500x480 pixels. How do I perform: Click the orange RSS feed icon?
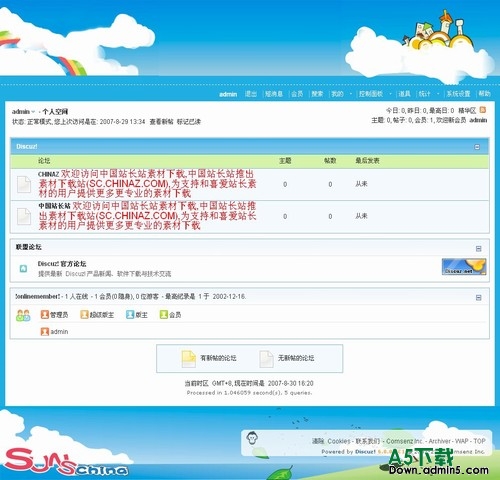pyautogui.click(x=483, y=110)
